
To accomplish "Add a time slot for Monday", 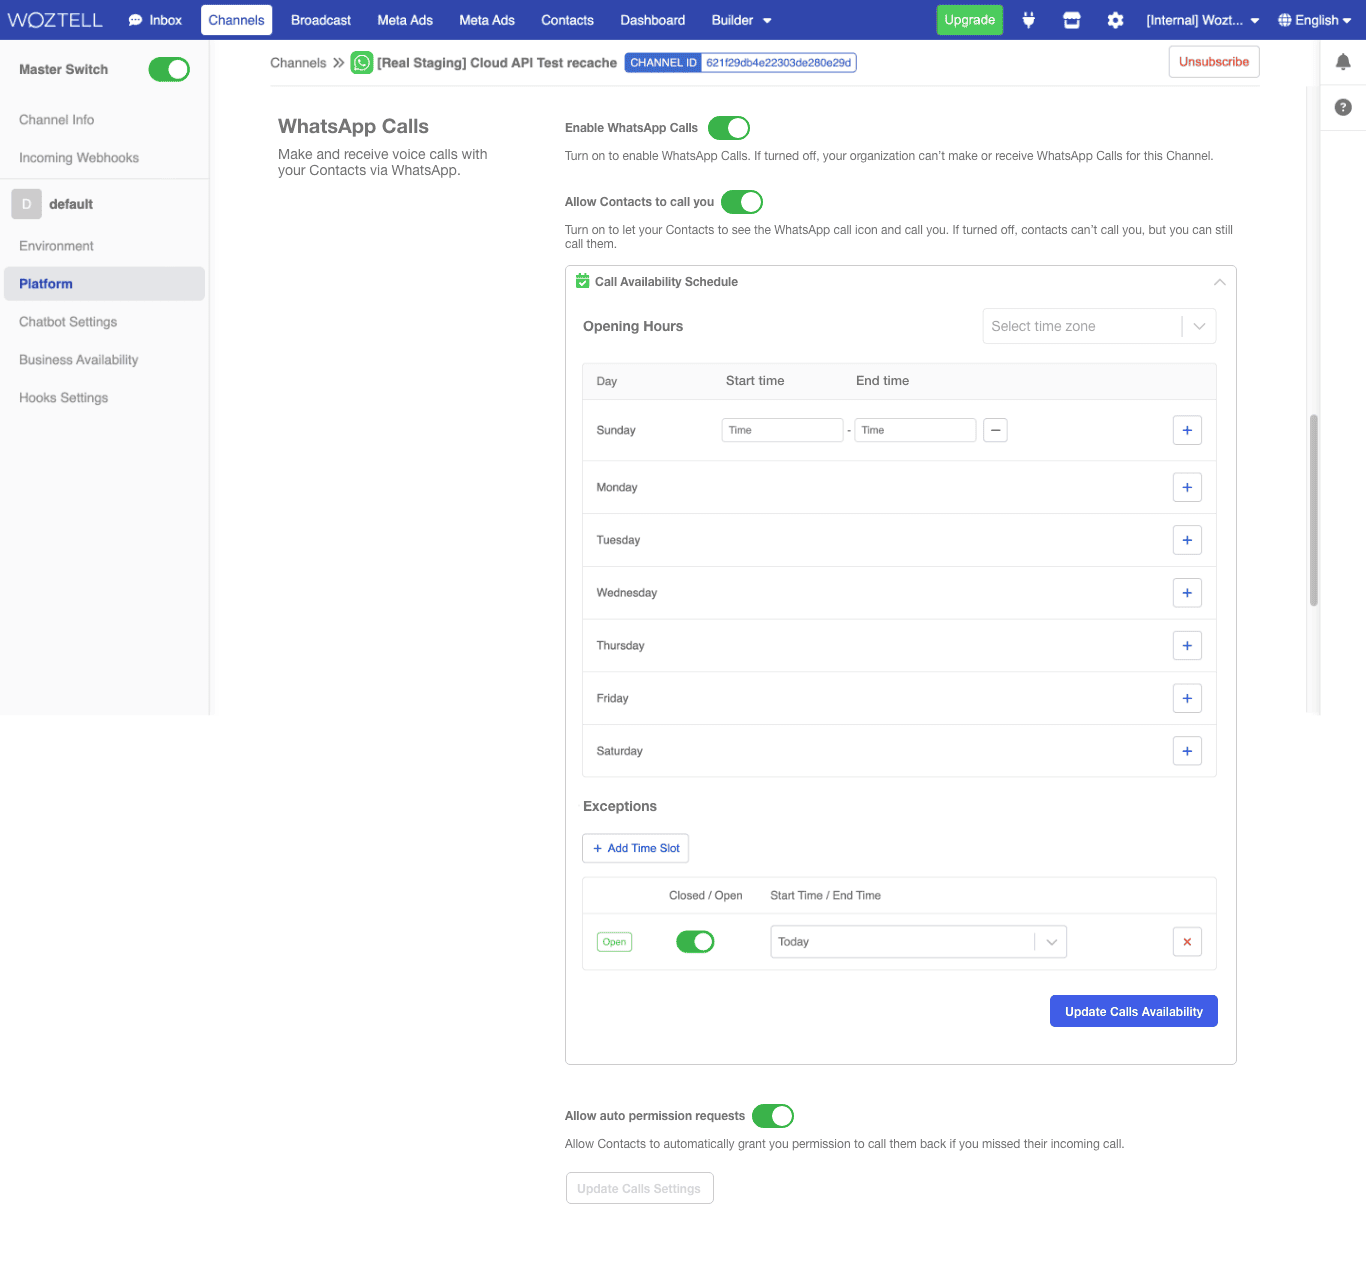I will click(1187, 488).
